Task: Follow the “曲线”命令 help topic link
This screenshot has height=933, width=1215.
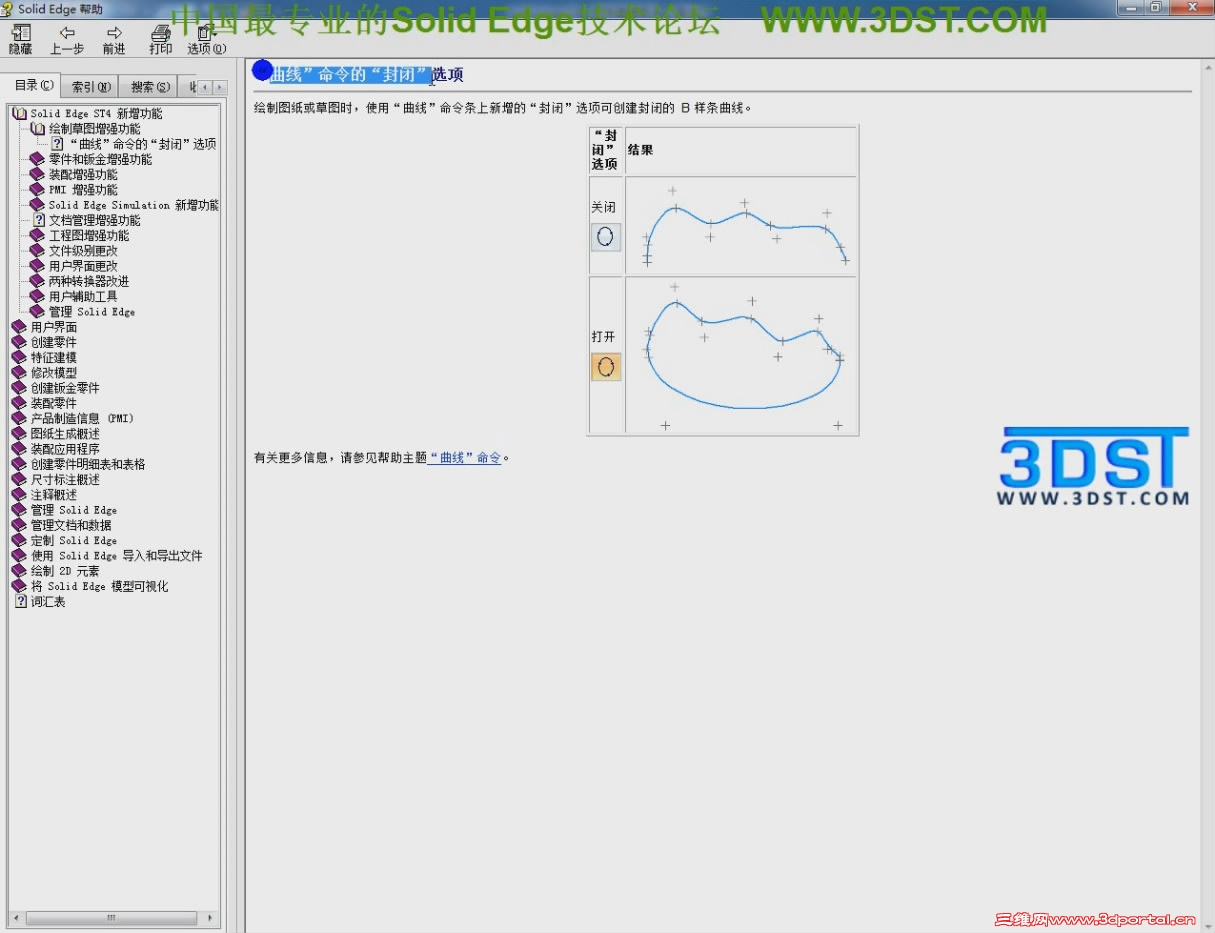Action: click(x=465, y=458)
